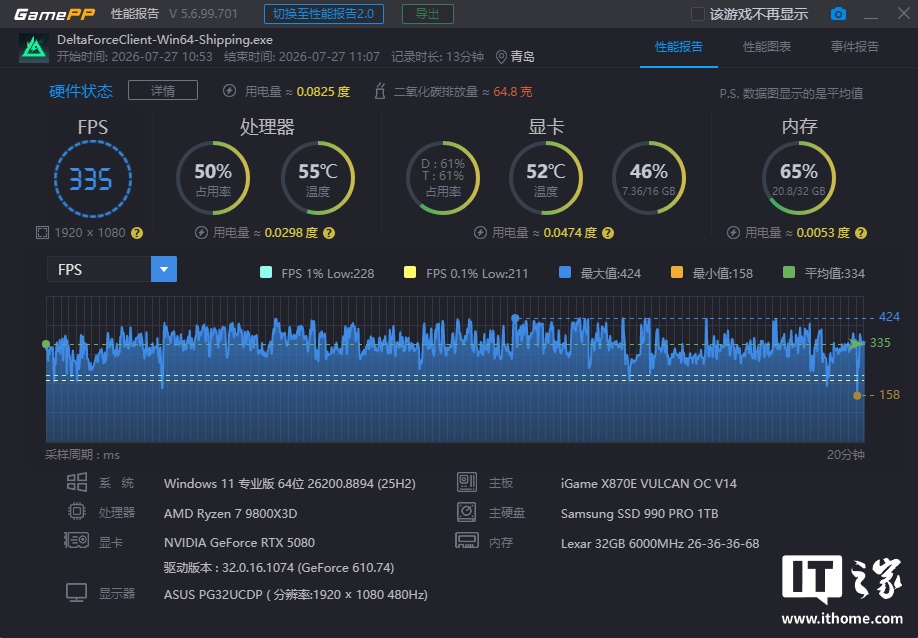Click the 导出 export button
The image size is (918, 638).
click(x=427, y=14)
